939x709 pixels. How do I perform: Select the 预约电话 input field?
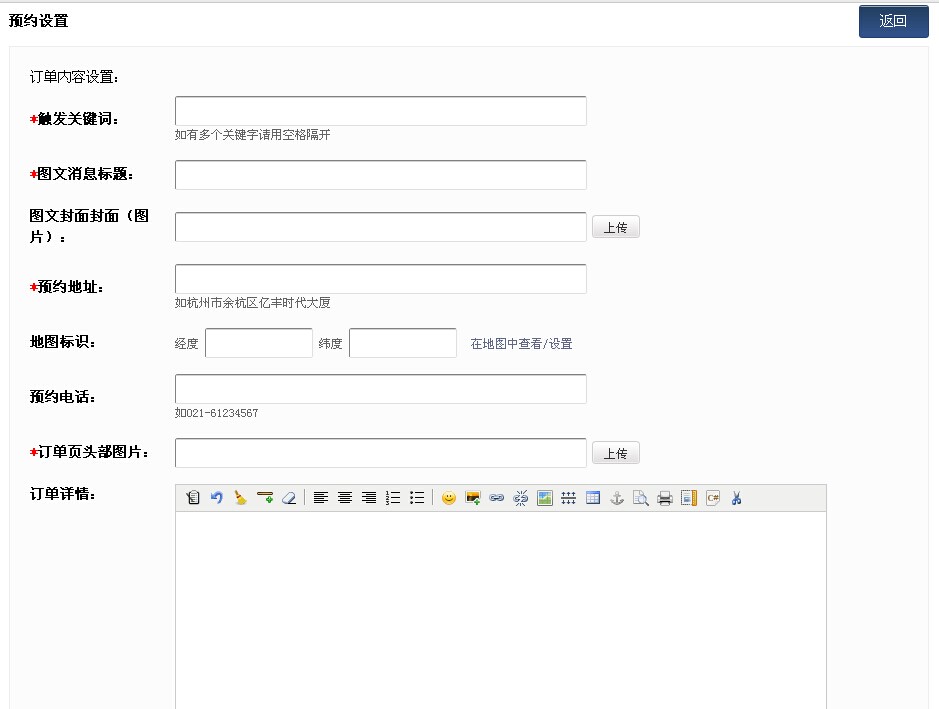point(380,389)
